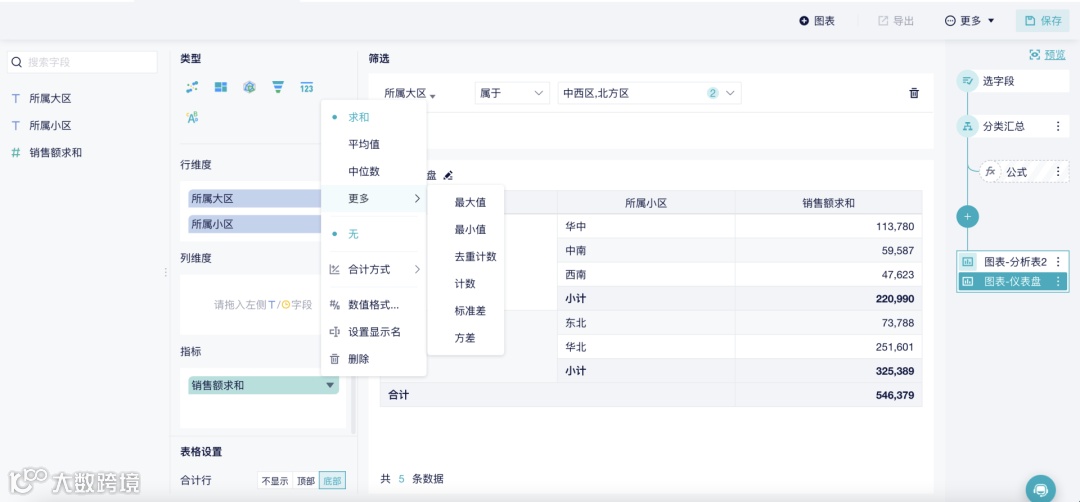Screen dimensions: 1080x502
Task: Open the 属于 operator dropdown
Action: tap(512, 93)
